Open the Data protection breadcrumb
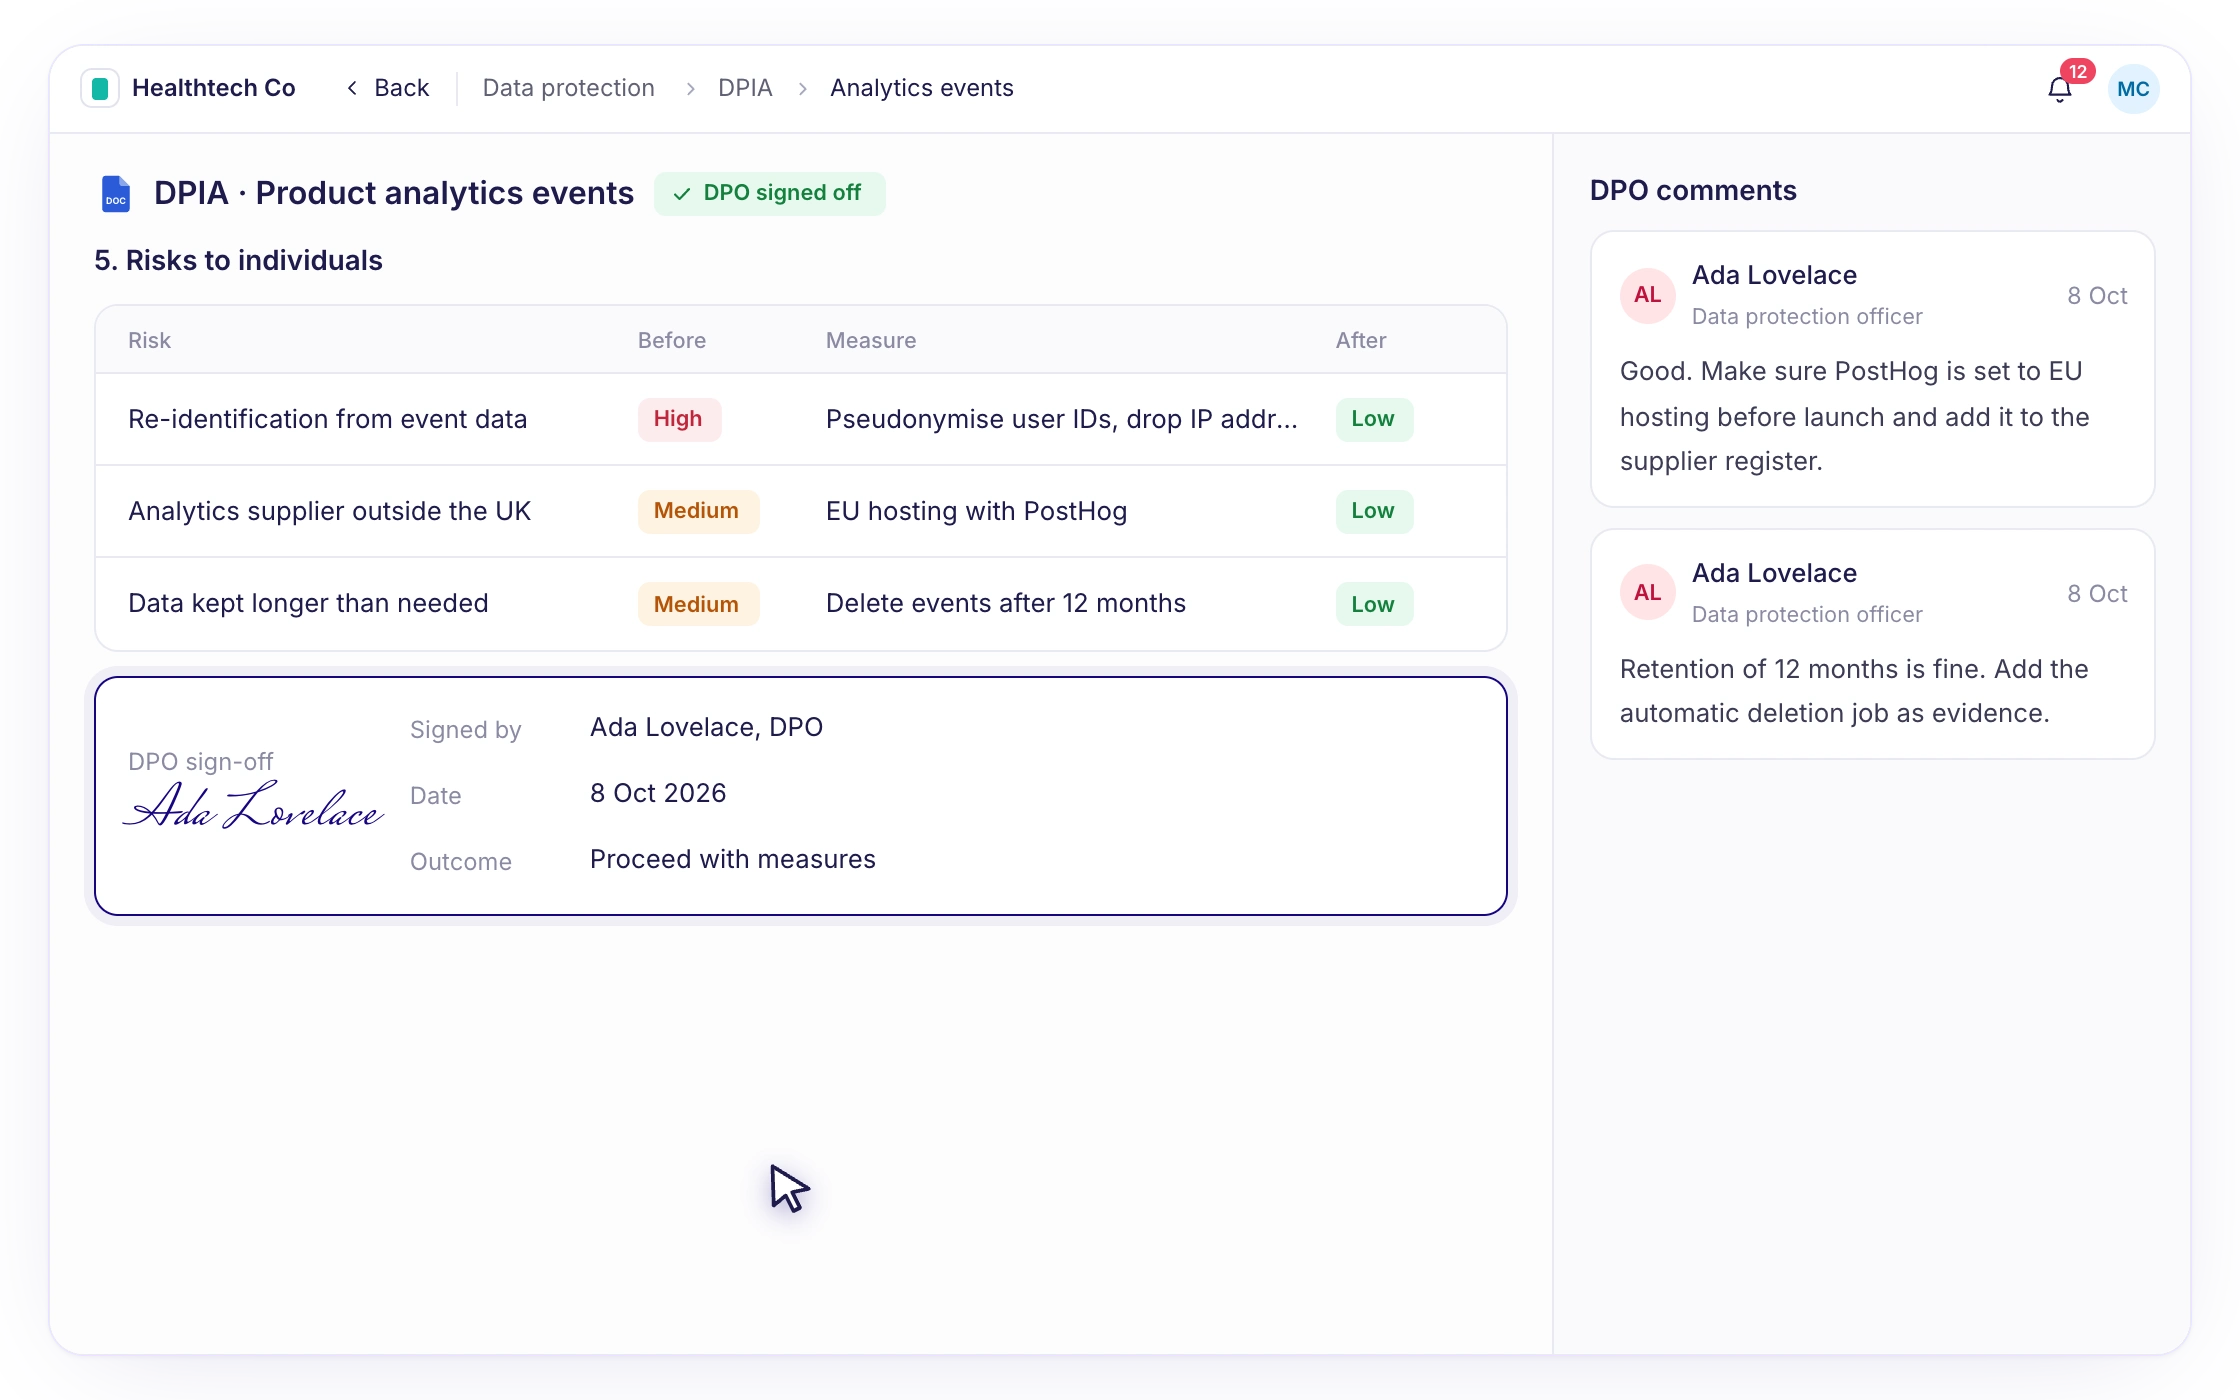Screen dimensions: 2240x1400 (568, 88)
